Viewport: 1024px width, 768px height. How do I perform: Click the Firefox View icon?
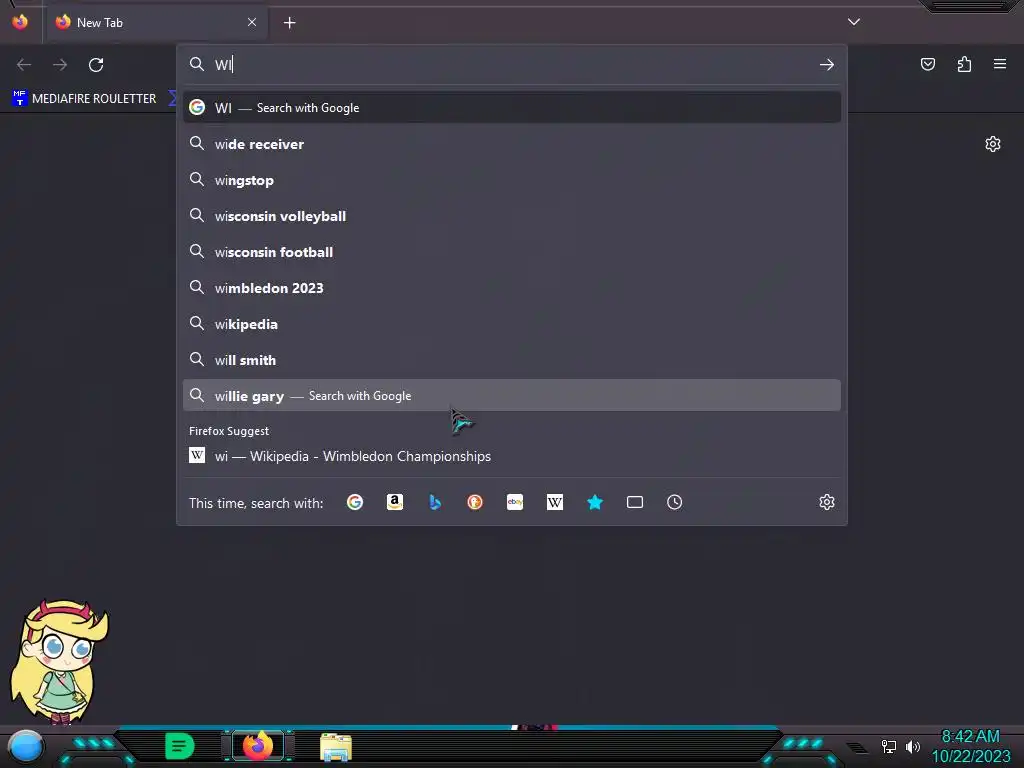pos(20,22)
